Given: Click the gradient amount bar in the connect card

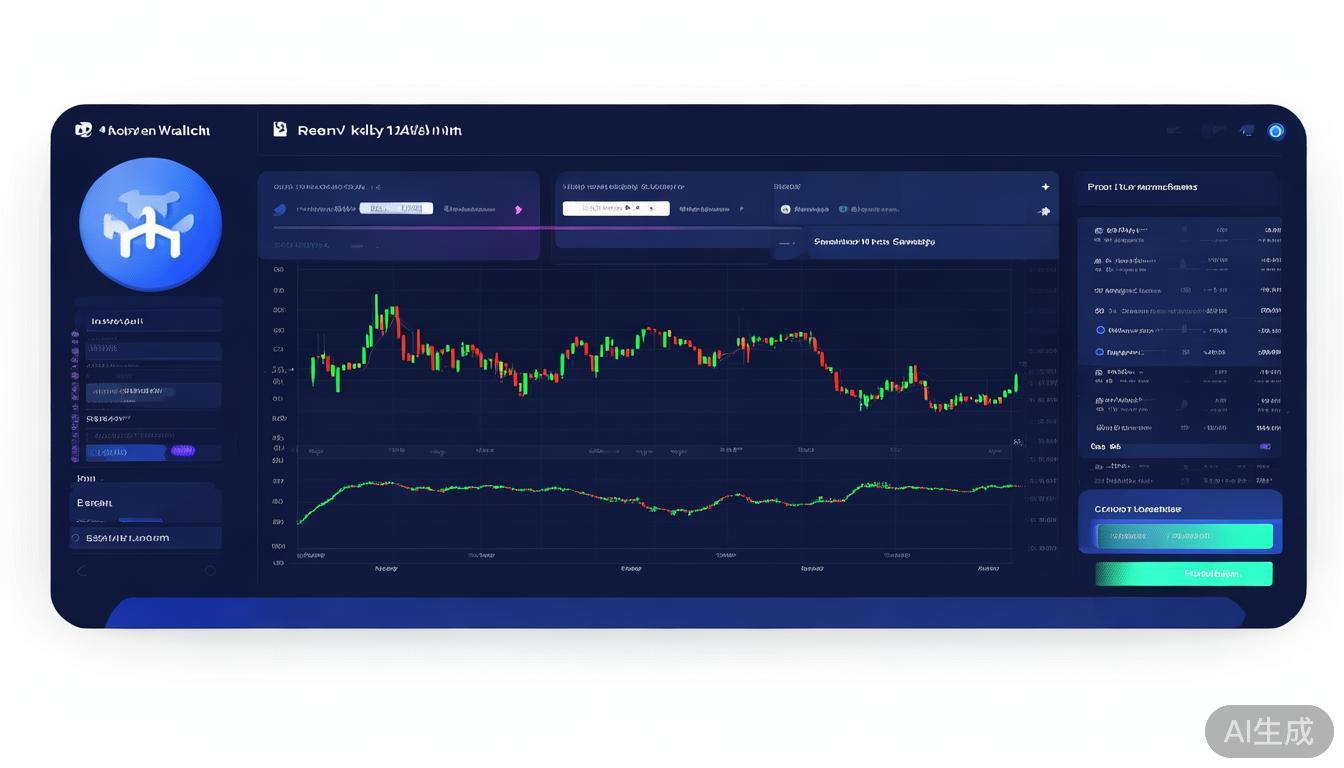Looking at the screenshot, I should point(1184,536).
